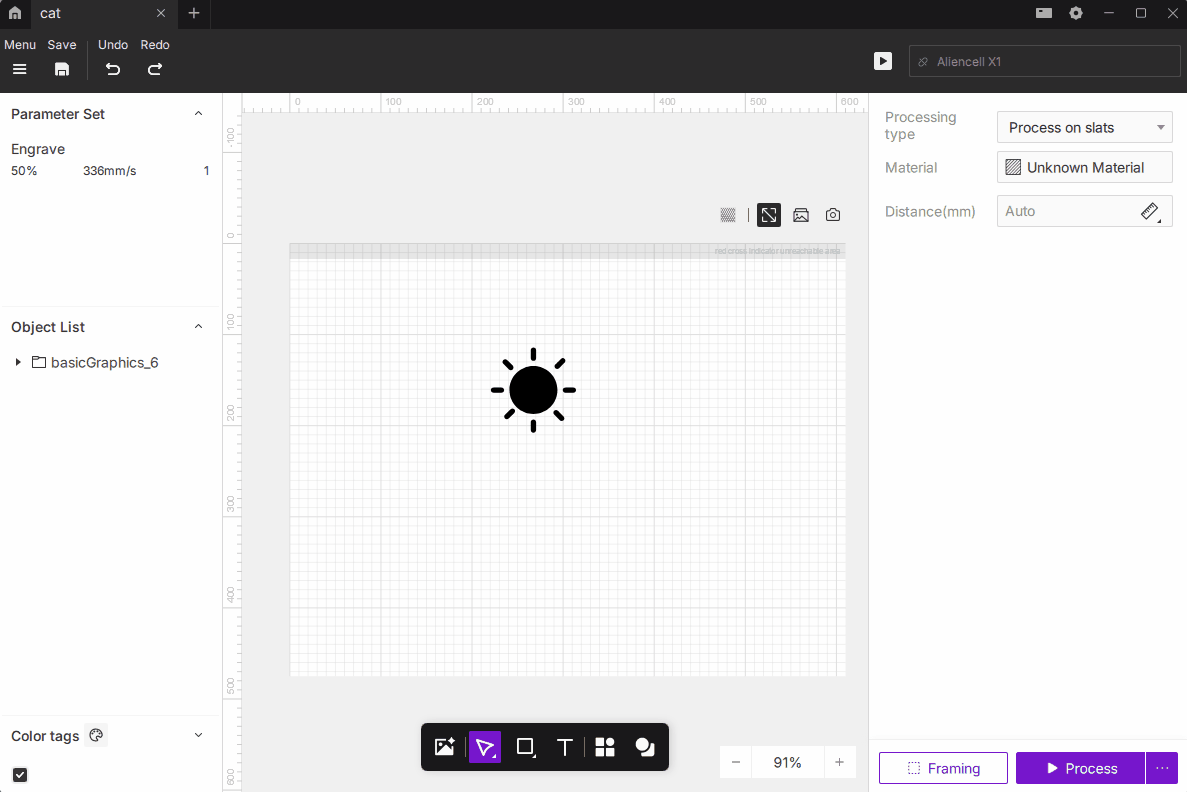
Task: Toggle the fit-to-view canvas button
Action: pos(769,215)
